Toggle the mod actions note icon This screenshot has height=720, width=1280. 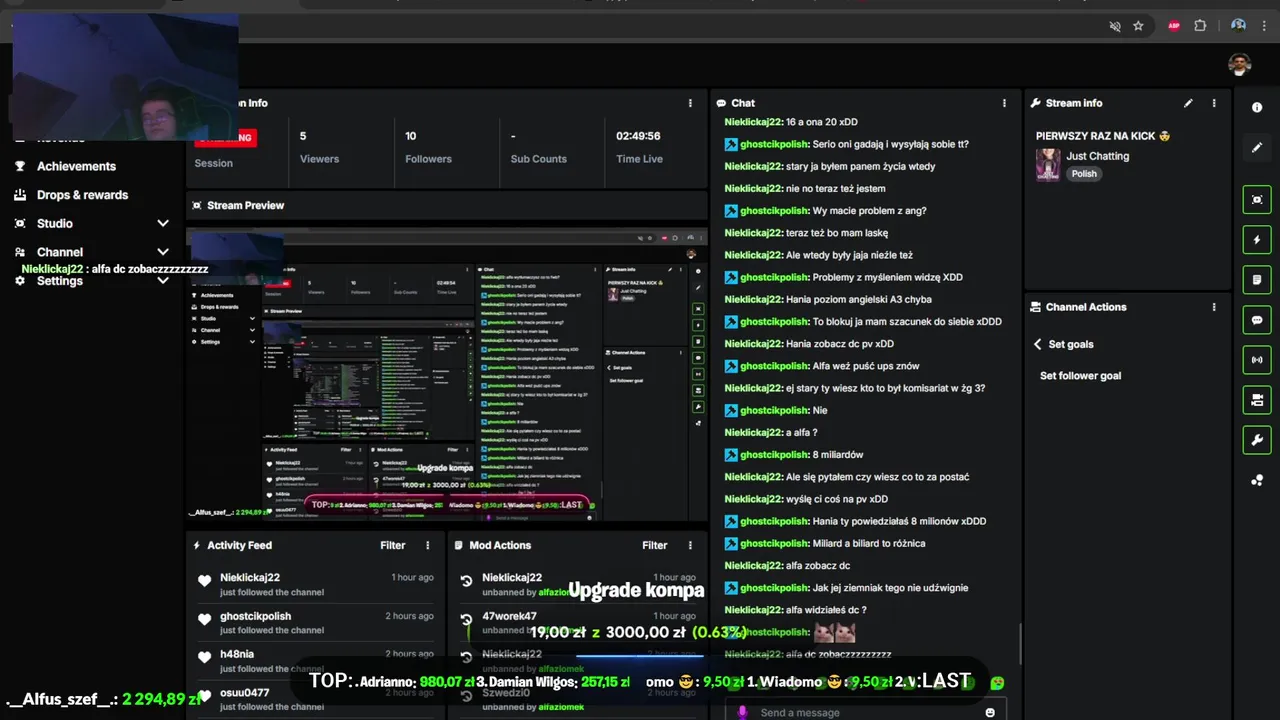click(x=1257, y=280)
